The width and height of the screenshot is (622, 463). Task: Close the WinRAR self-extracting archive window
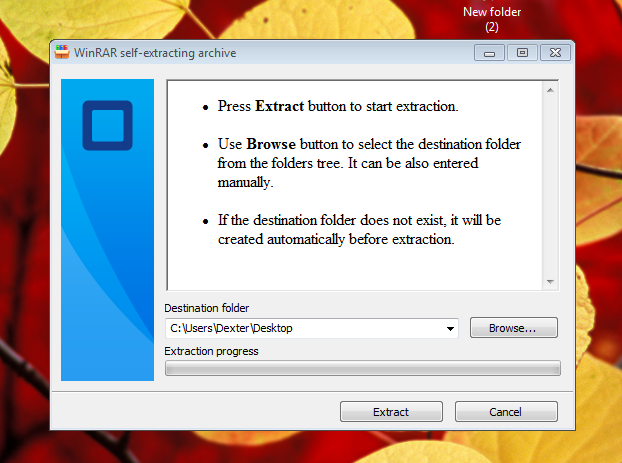(555, 53)
